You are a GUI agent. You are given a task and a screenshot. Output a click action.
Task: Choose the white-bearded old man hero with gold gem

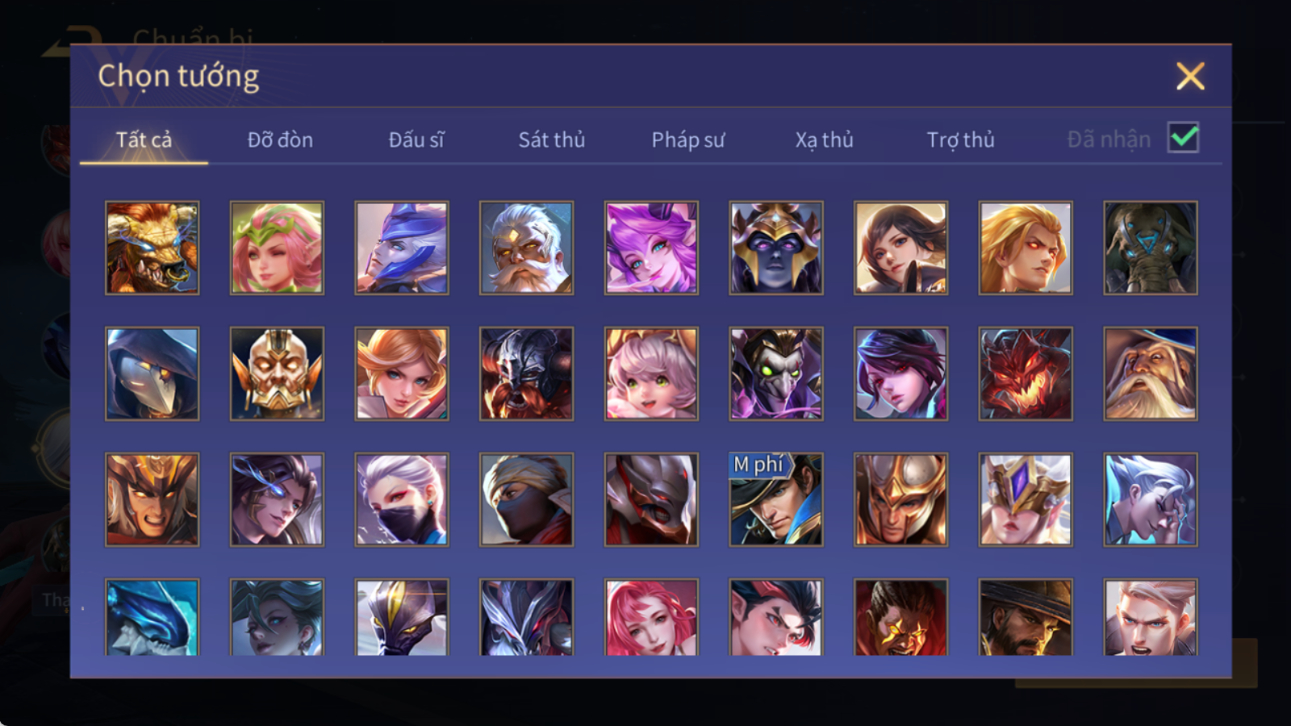tap(526, 248)
